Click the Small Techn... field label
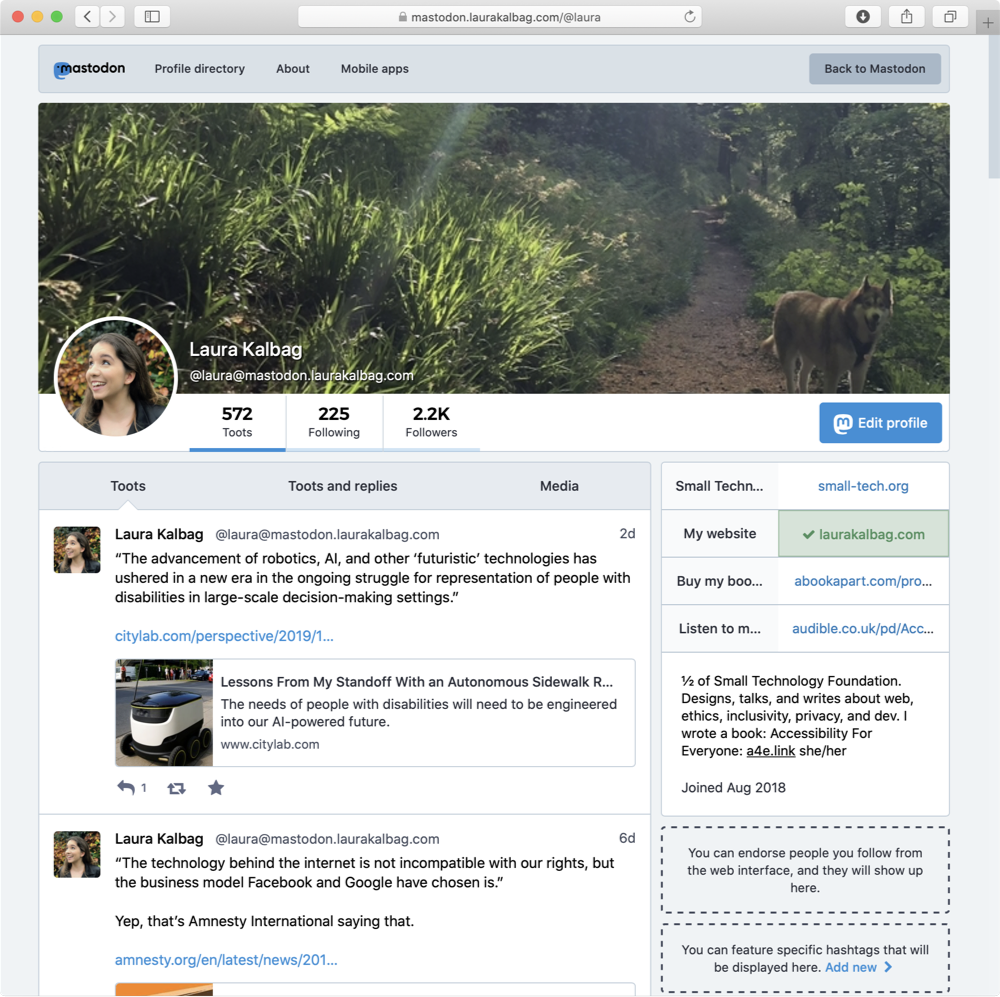 point(719,486)
